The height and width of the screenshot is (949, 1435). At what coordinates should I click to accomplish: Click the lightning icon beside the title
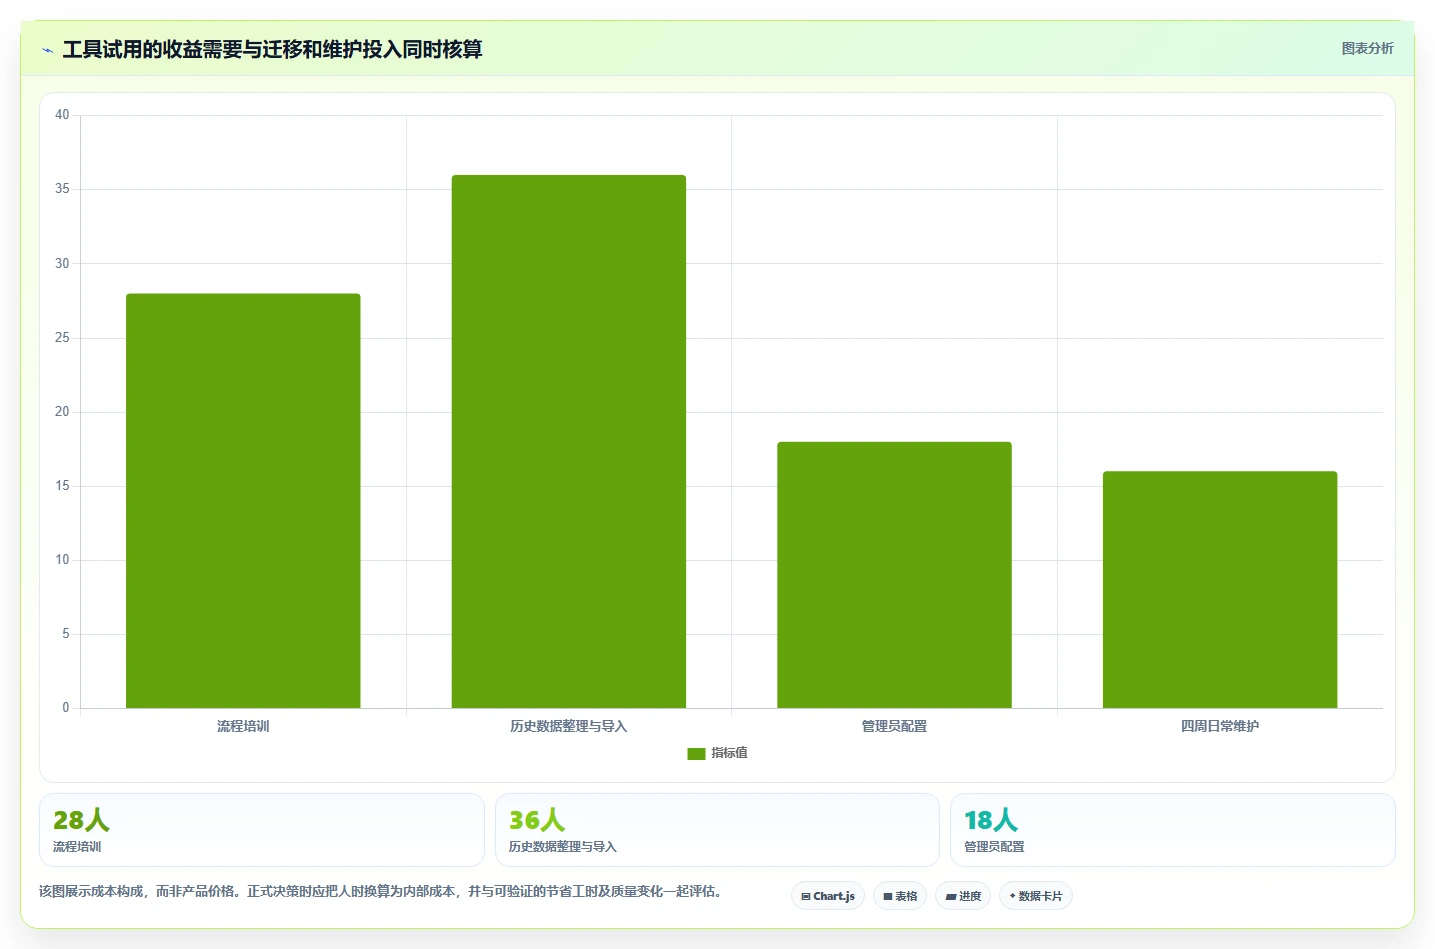click(x=47, y=50)
